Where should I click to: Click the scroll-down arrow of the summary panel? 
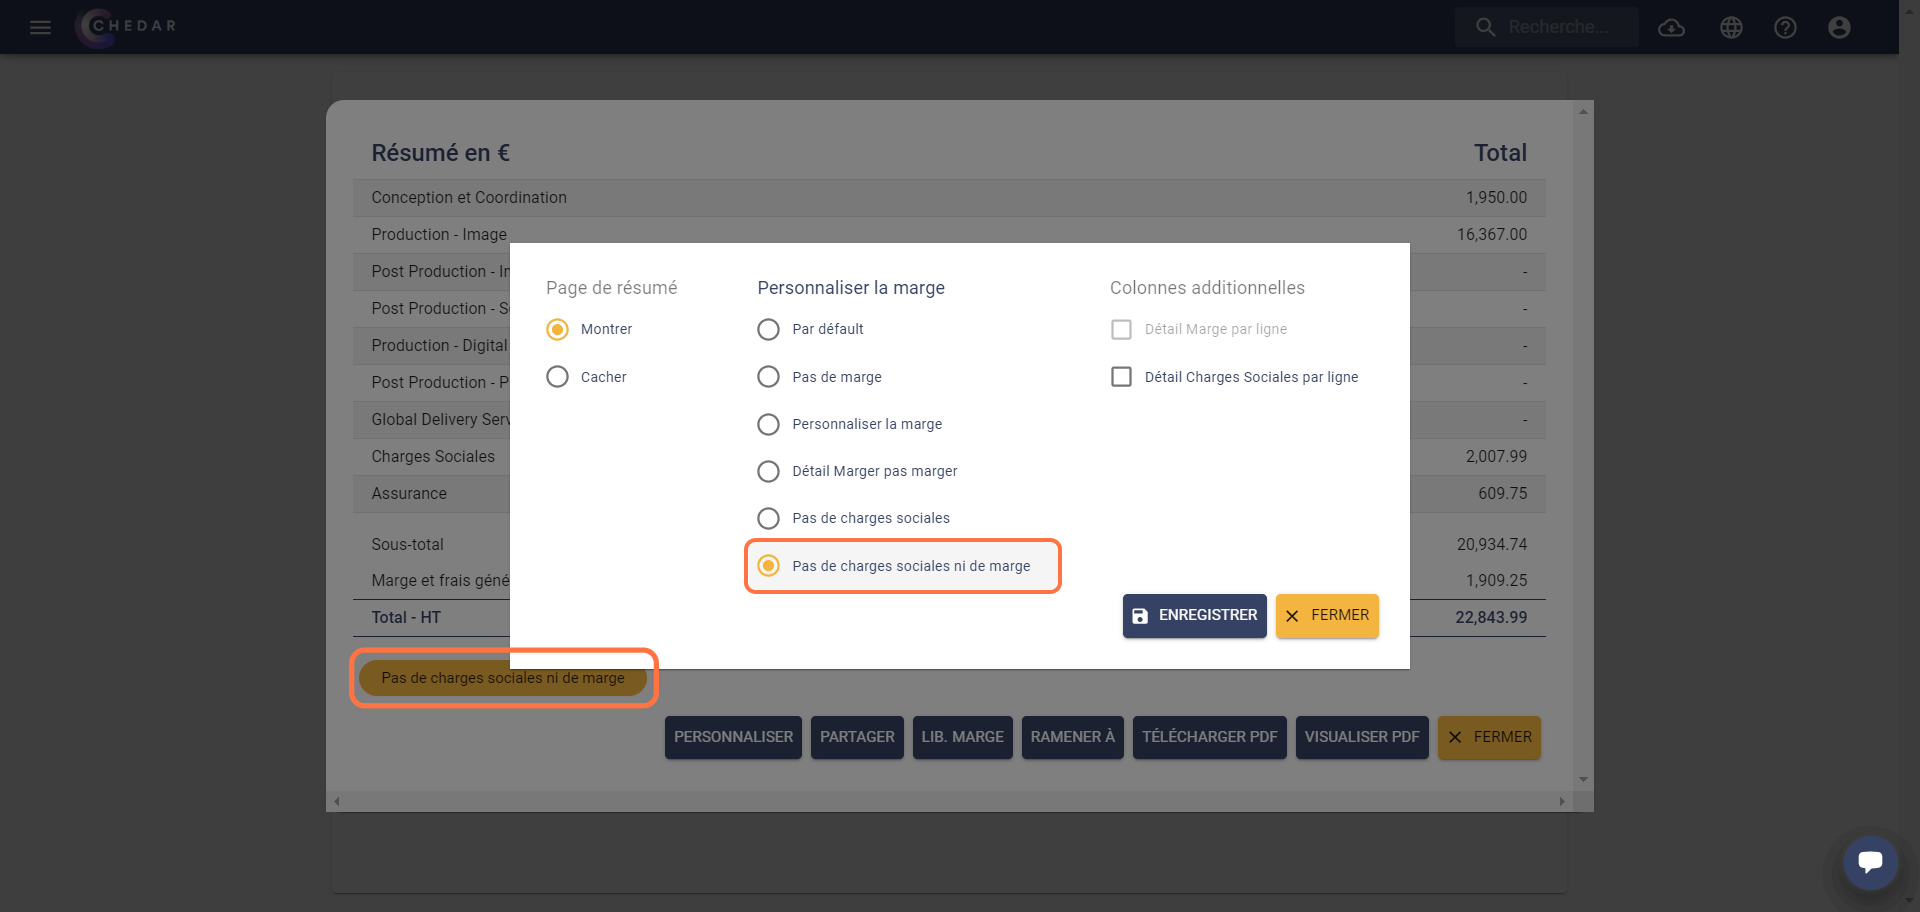[1583, 779]
